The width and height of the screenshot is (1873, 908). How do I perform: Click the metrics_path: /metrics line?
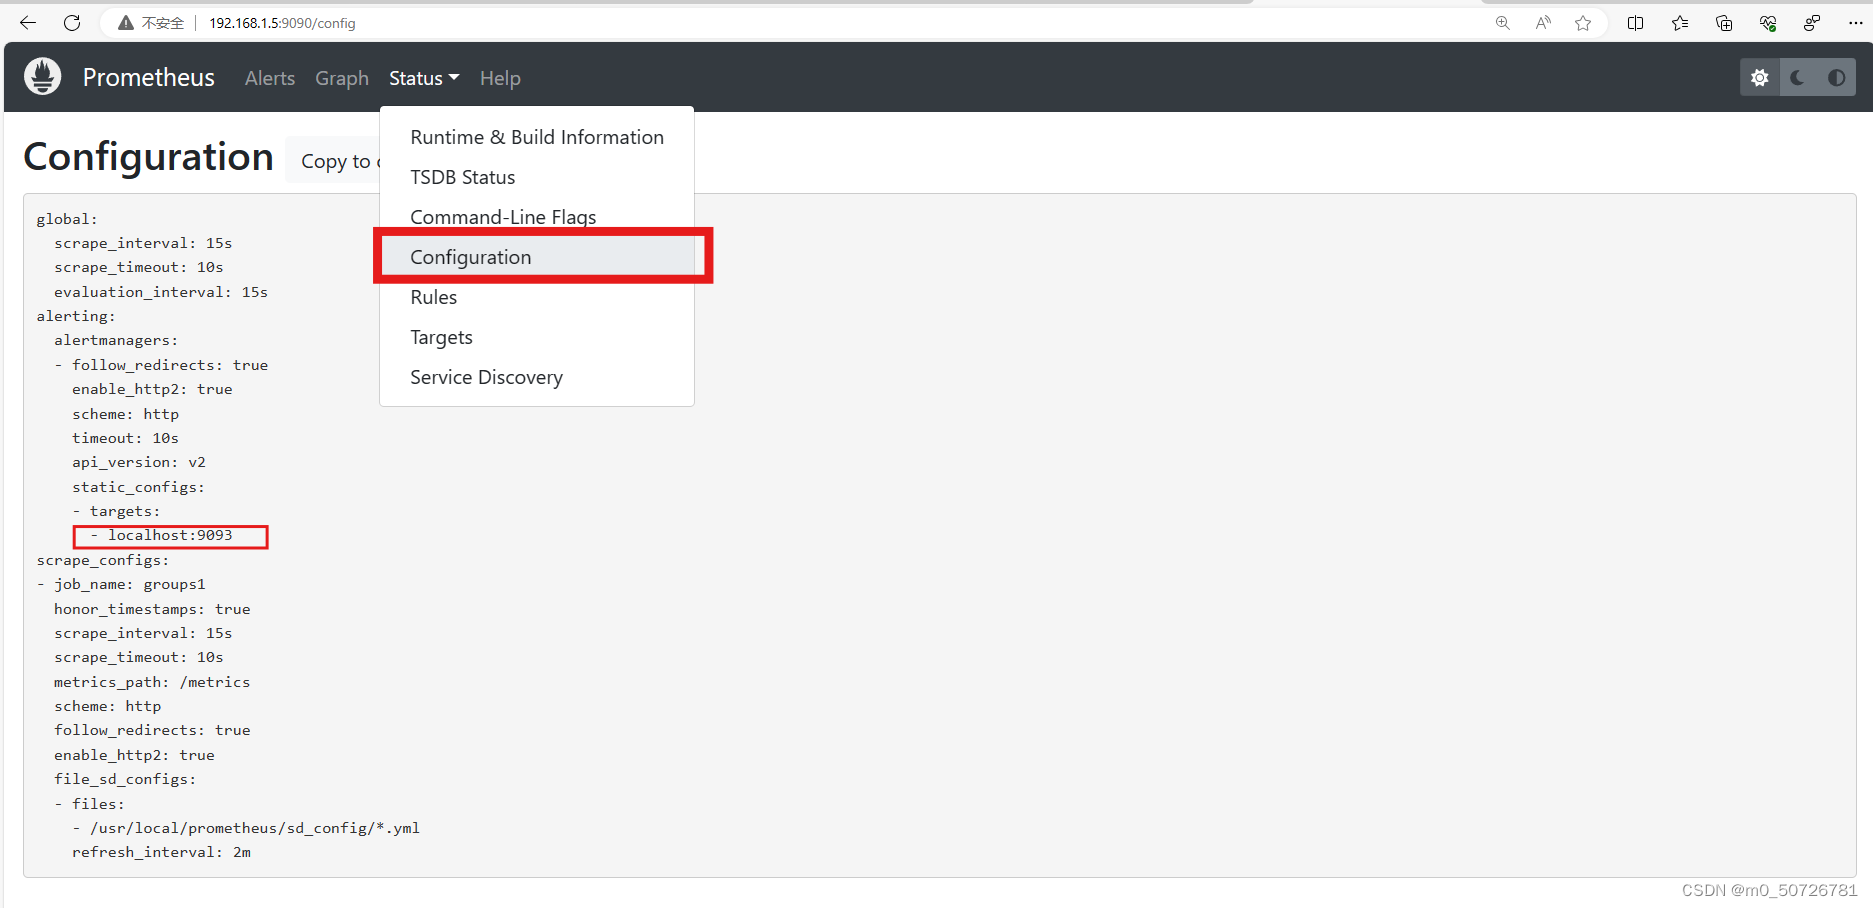[x=152, y=682]
